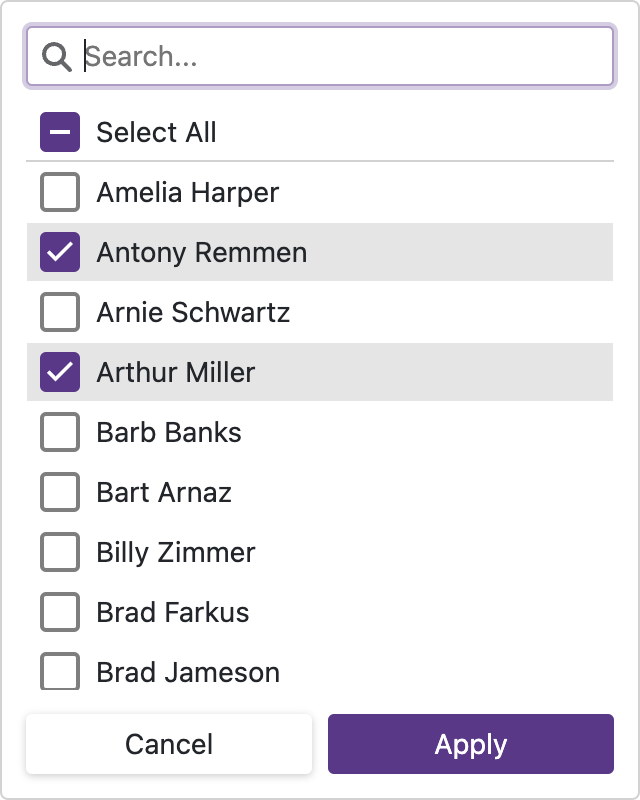Check the Barb Banks checkbox

point(60,432)
